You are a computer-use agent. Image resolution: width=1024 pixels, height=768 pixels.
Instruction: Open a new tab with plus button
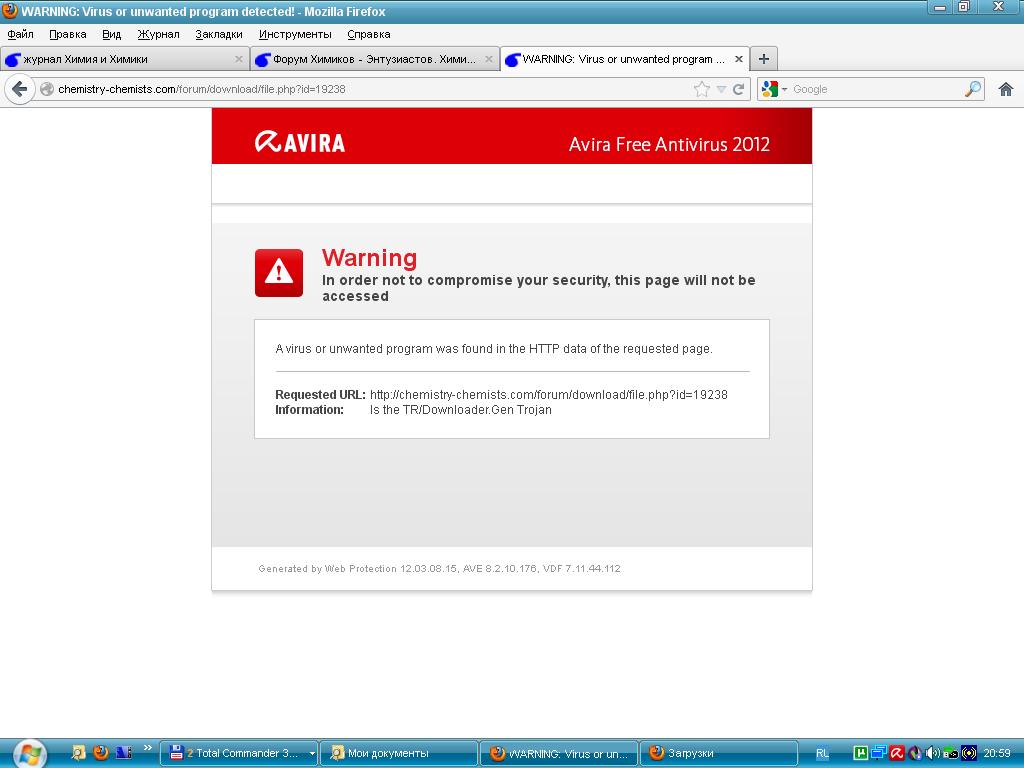(763, 59)
